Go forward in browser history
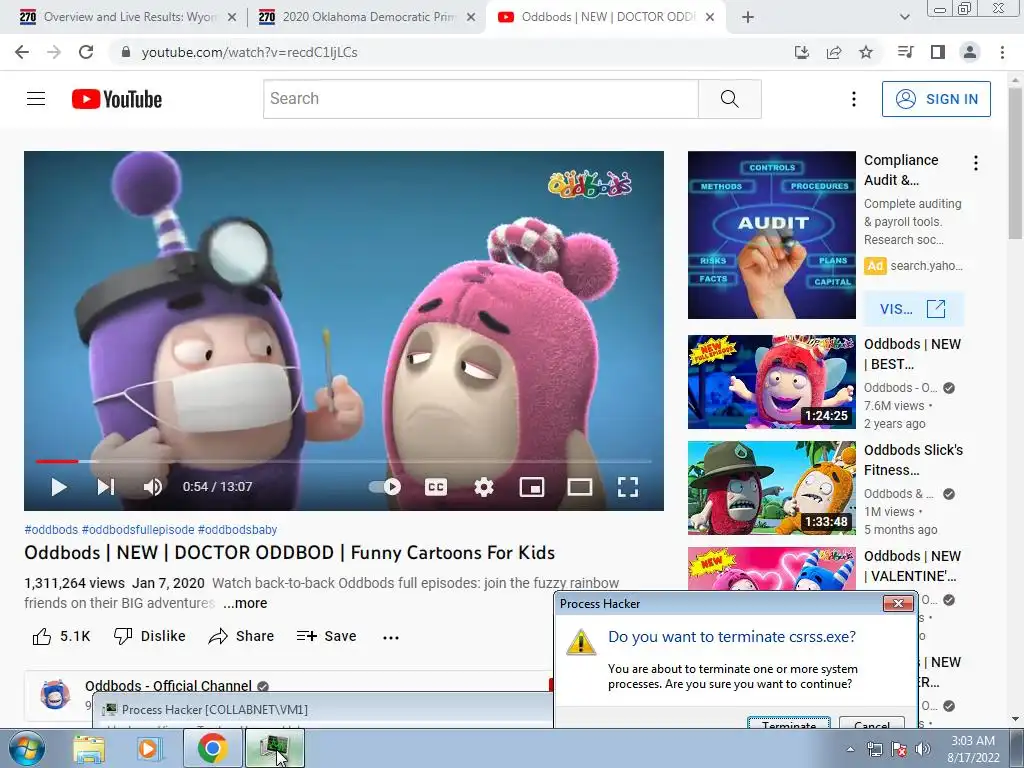This screenshot has width=1024, height=768. 54,52
